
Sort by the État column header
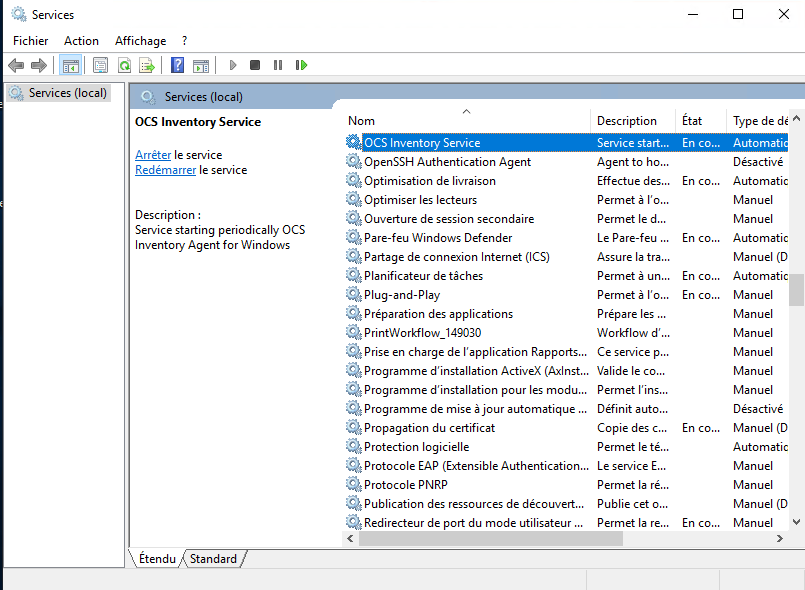tap(701, 121)
